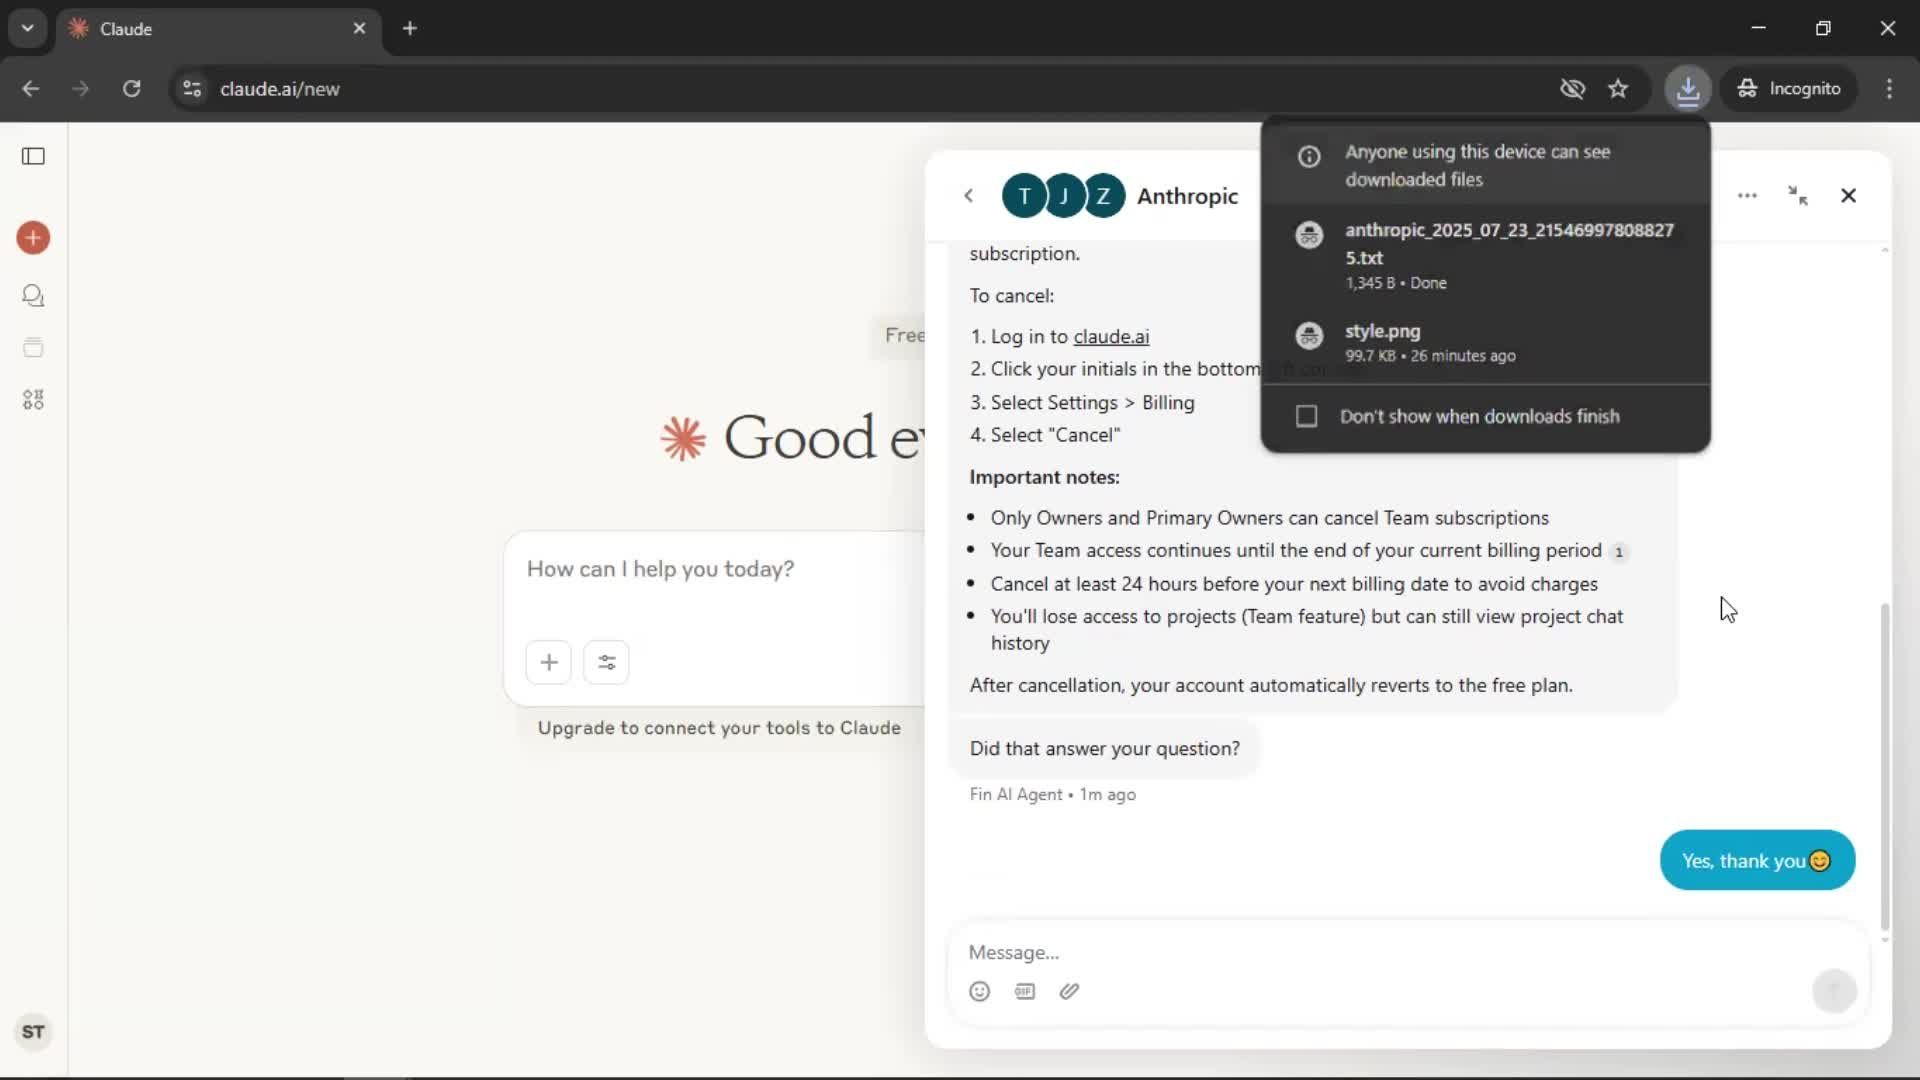Screen dimensions: 1920x1080
Task: Open the support chat more options menu
Action: pyautogui.click(x=1747, y=196)
